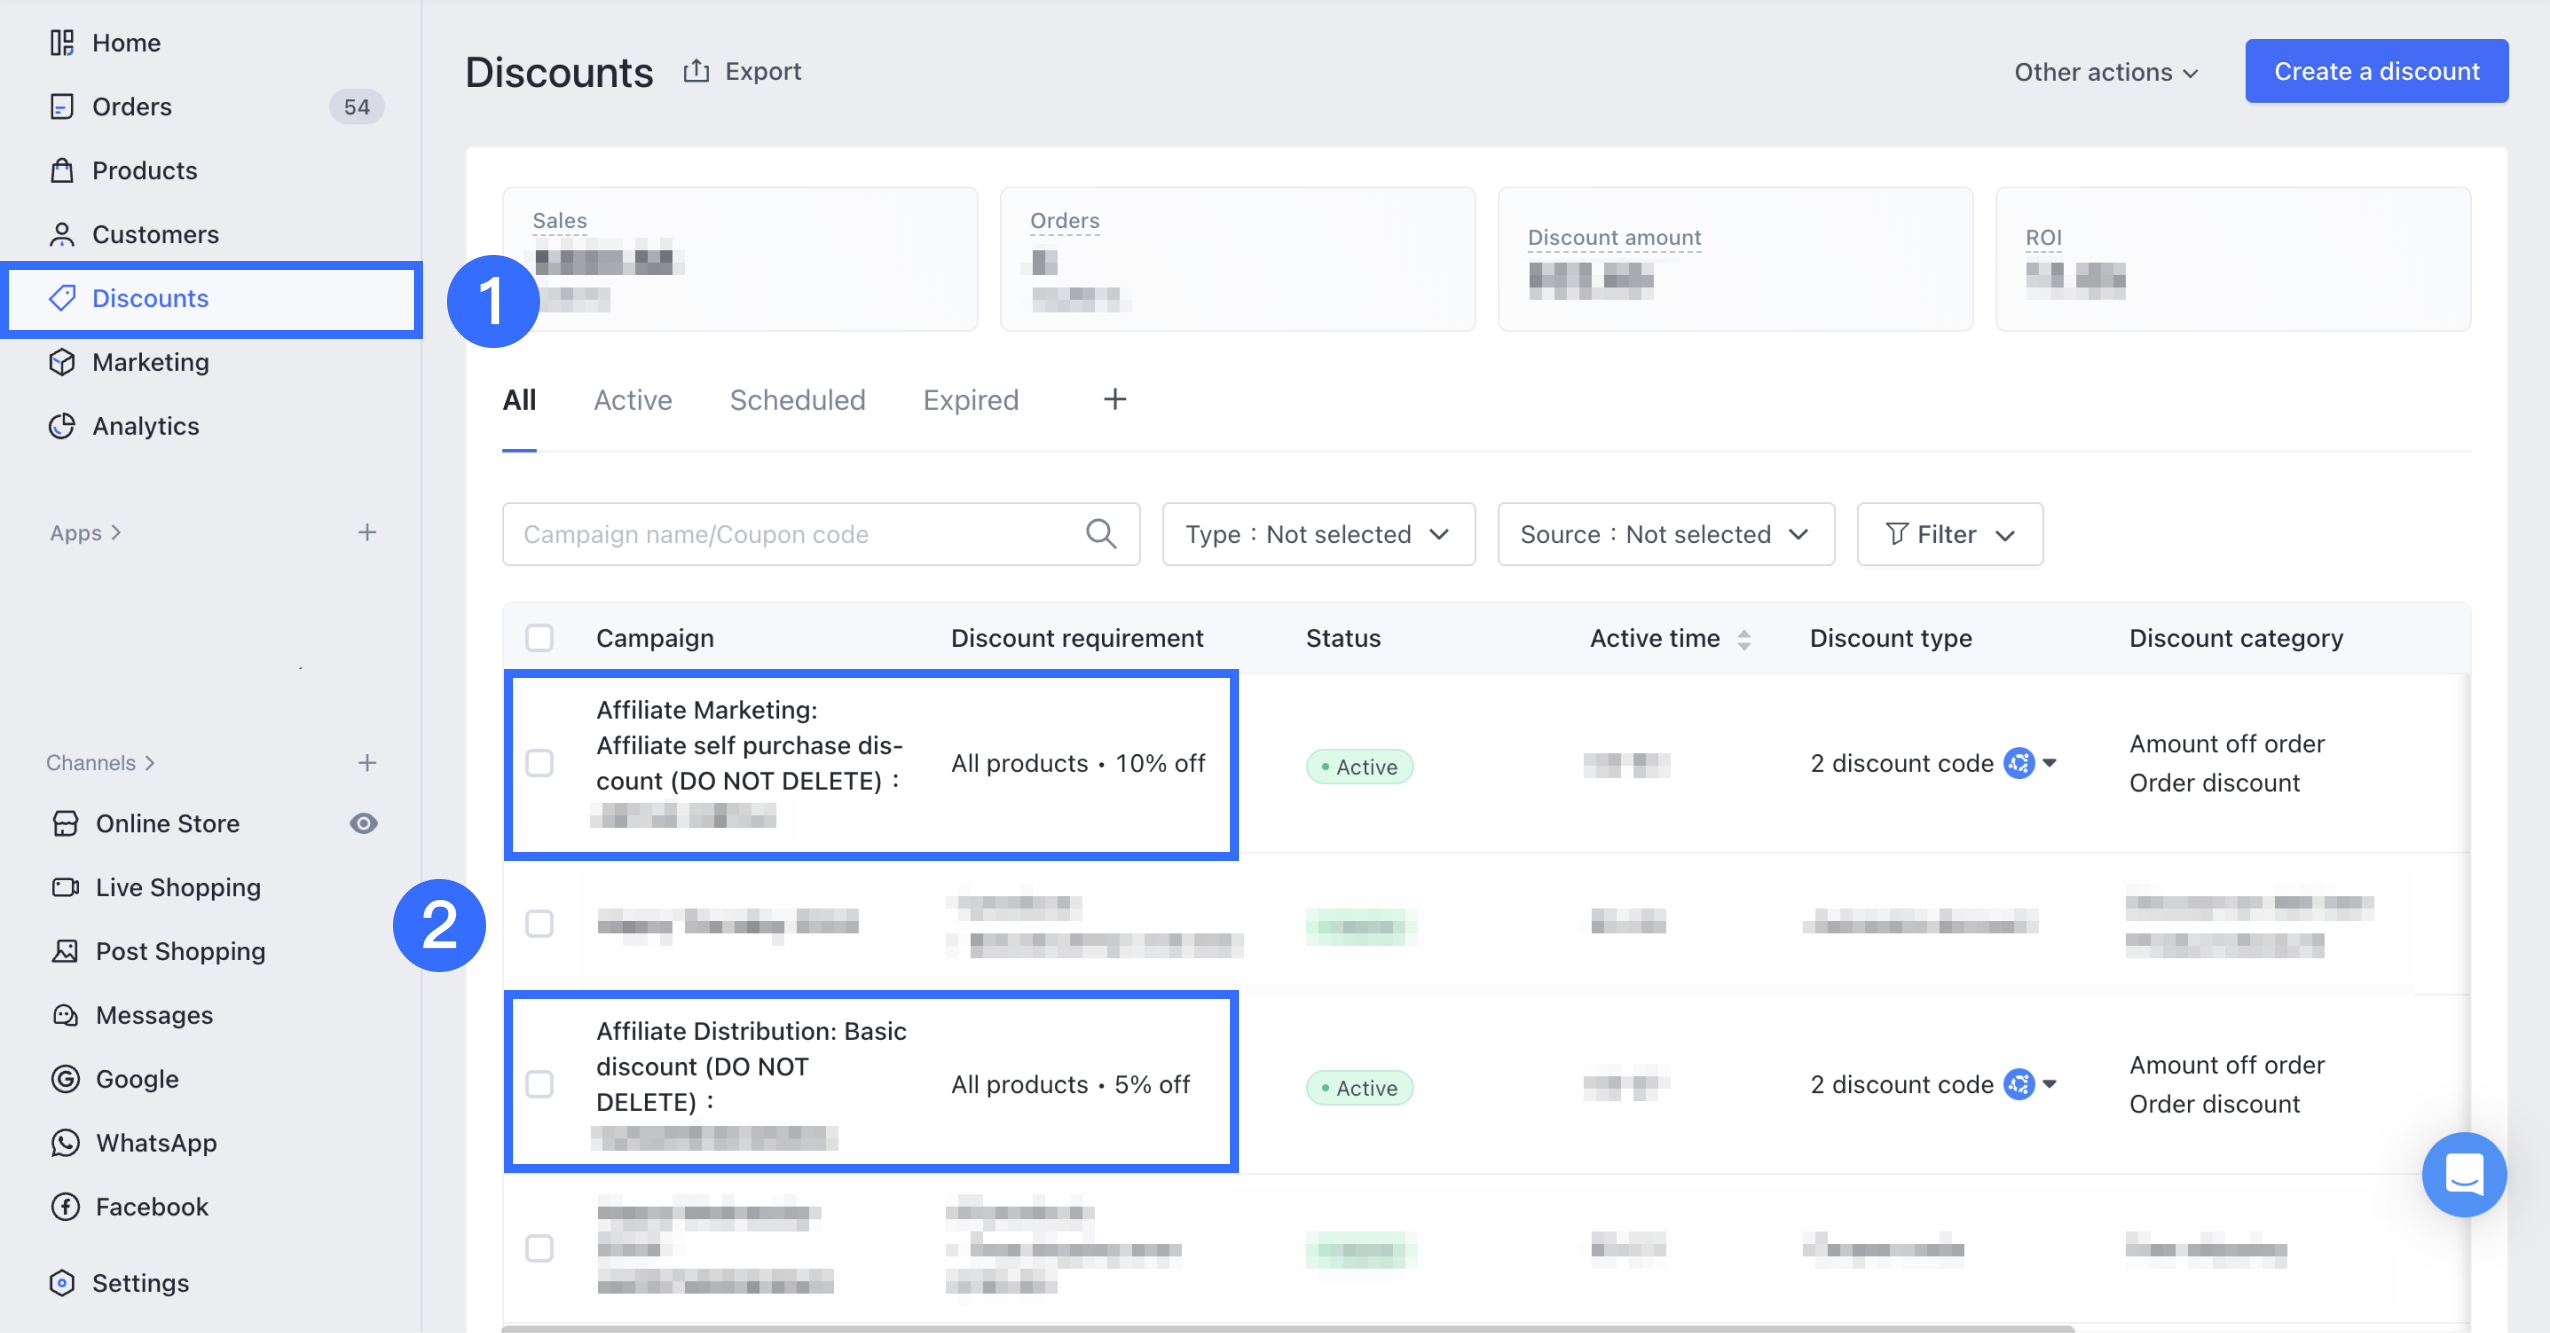Open Other actions dropdown menu
The image size is (2550, 1333).
pos(2105,72)
